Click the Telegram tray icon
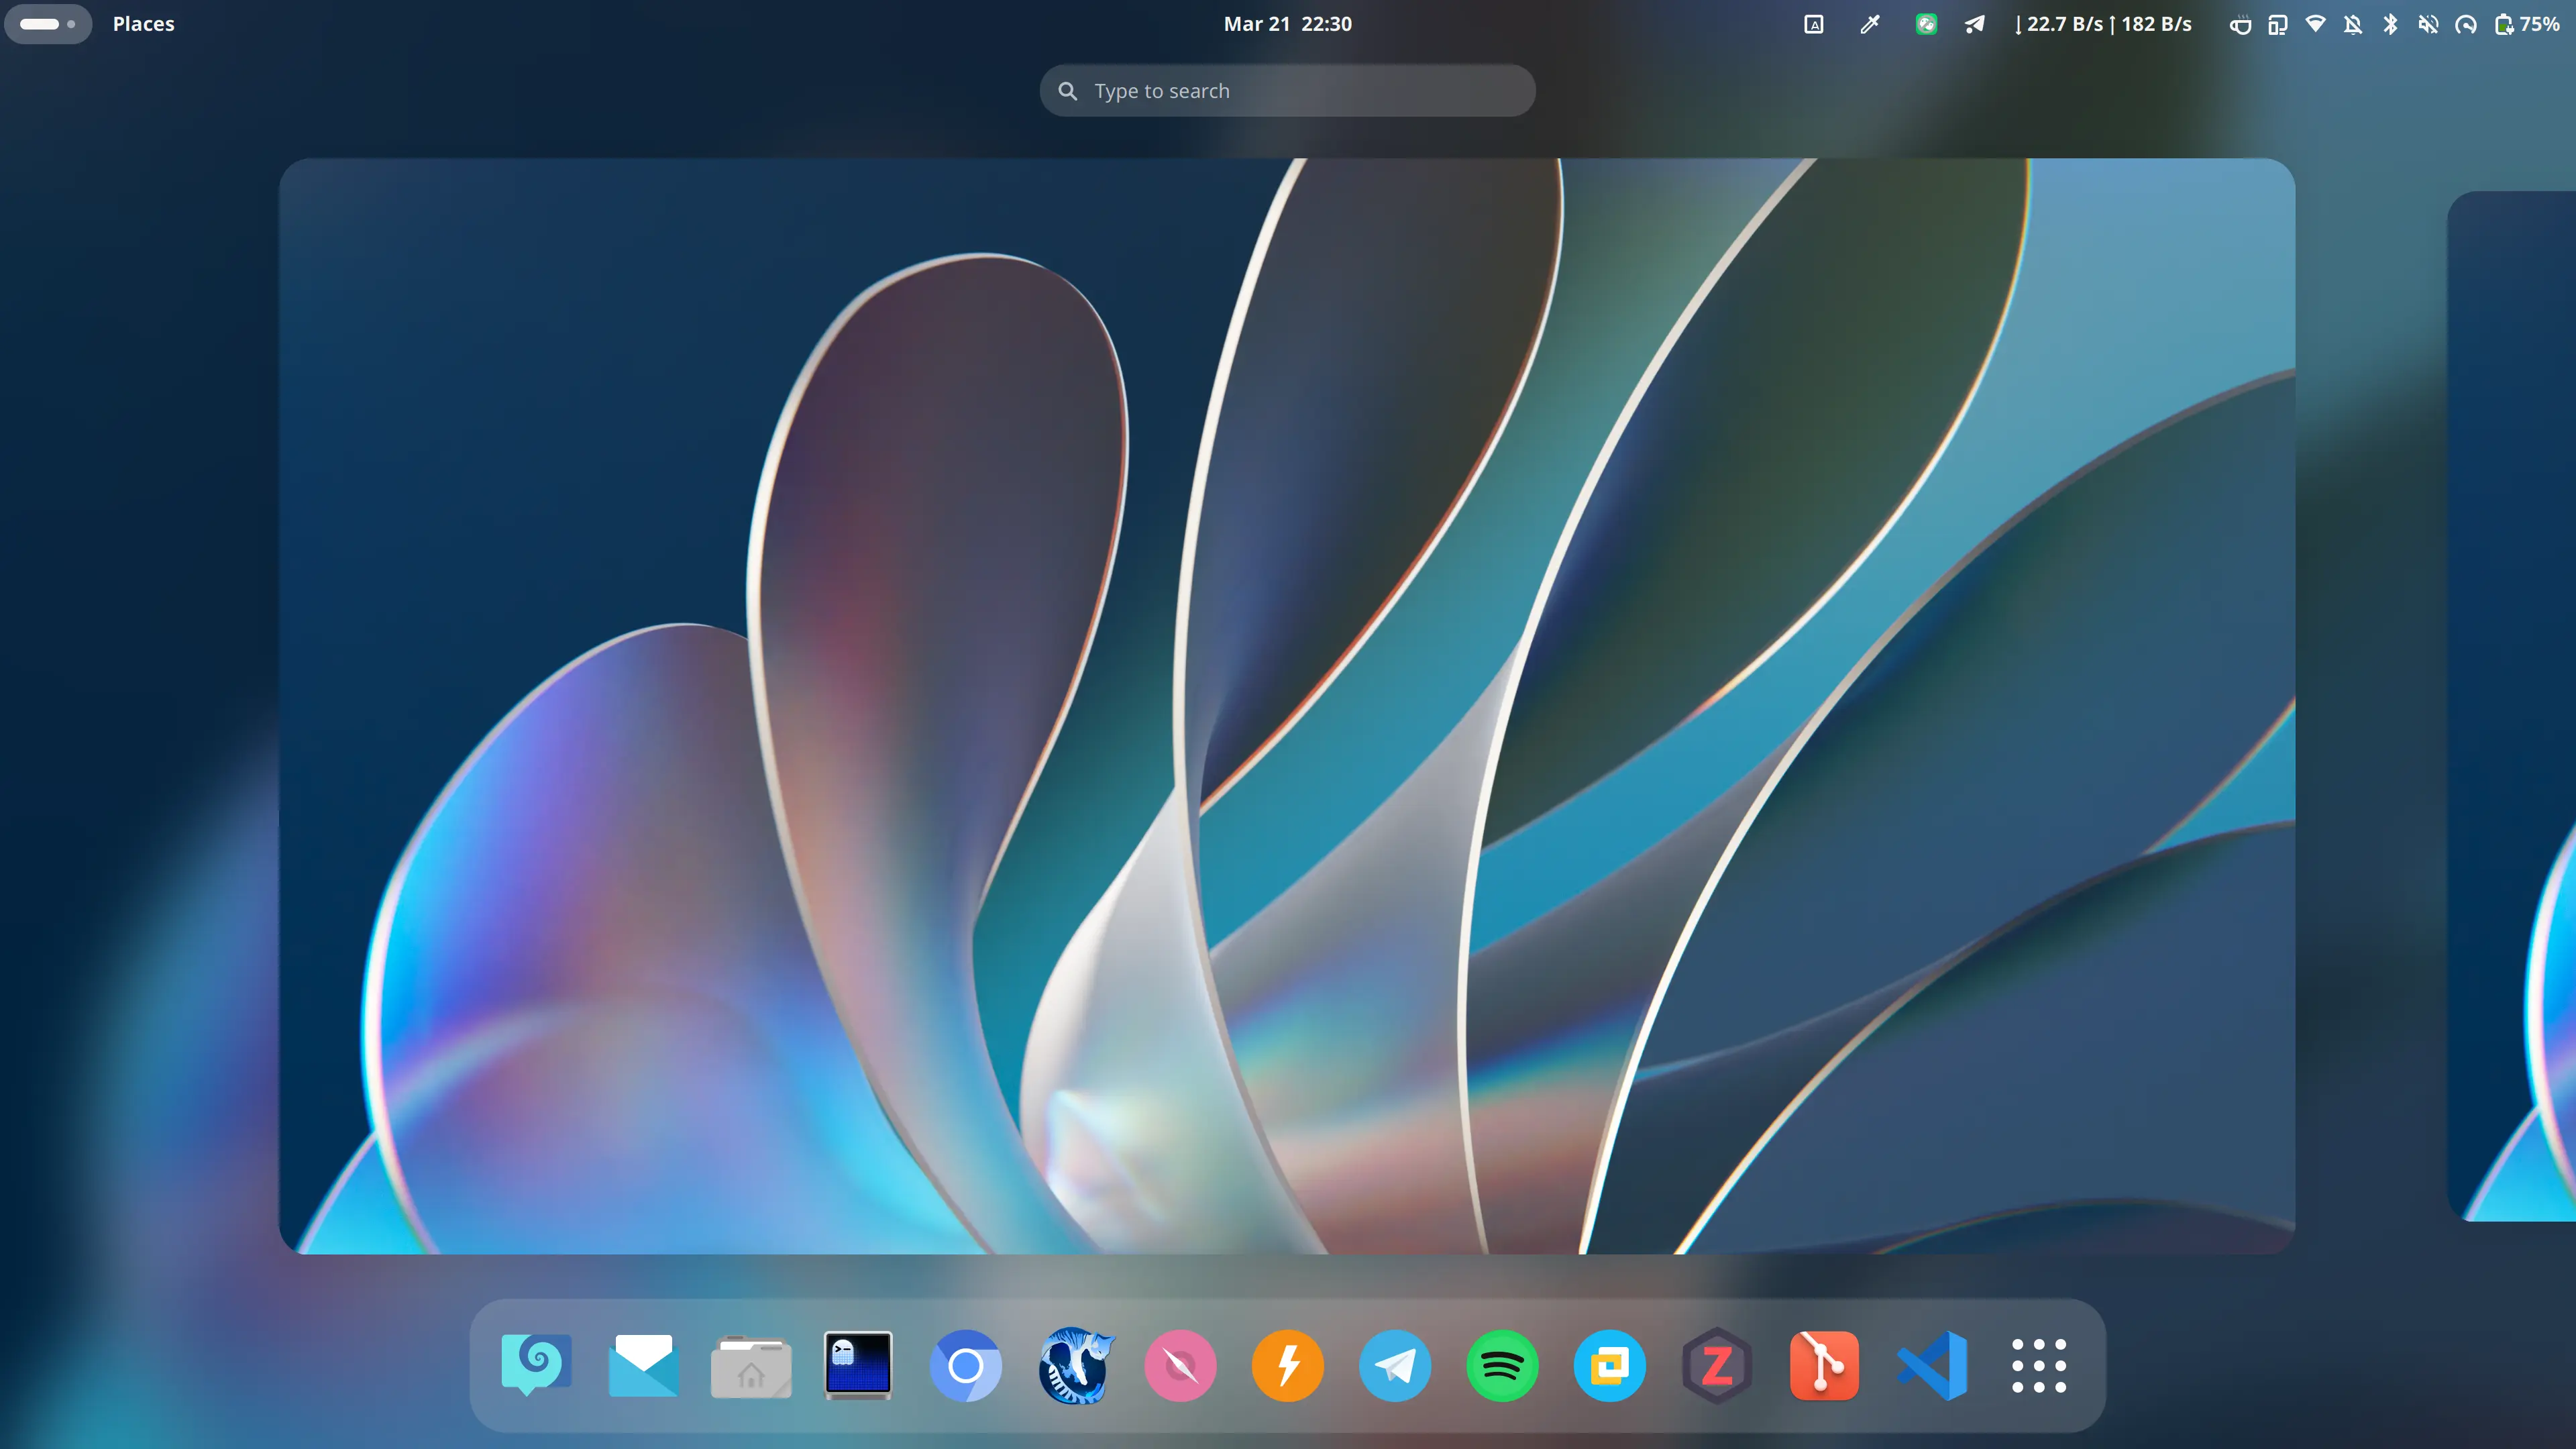The height and width of the screenshot is (1449, 2576). [x=1973, y=23]
